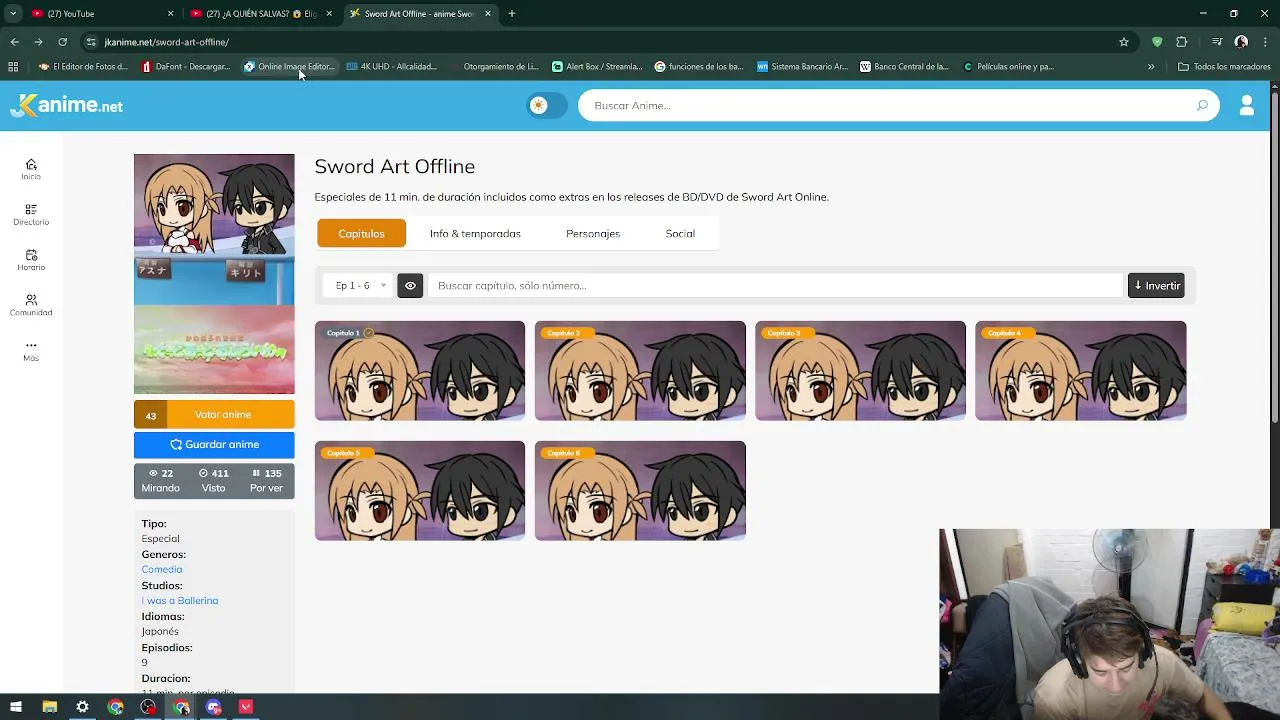Screen dimensions: 1280x720
Task: Expand the Más sidebar menu
Action: [31, 350]
